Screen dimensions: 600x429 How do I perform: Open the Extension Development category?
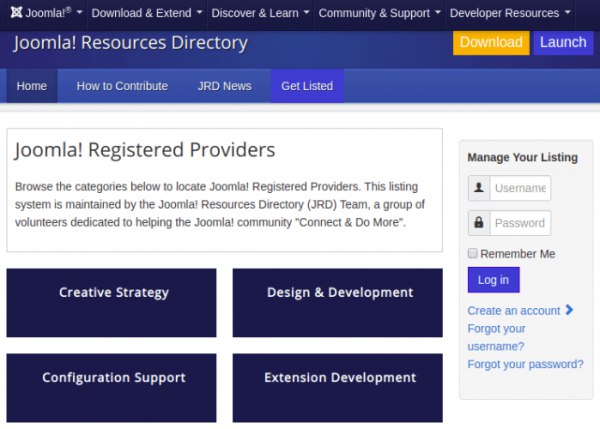click(338, 388)
